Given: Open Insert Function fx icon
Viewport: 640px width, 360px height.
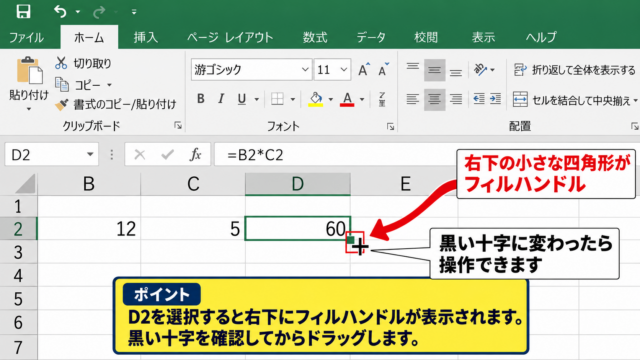Looking at the screenshot, I should pos(196,155).
